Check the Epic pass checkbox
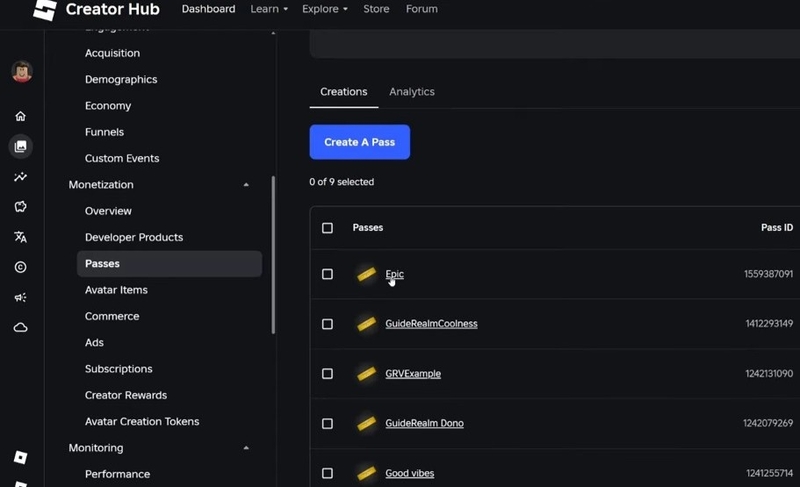This screenshot has width=800, height=487. tap(328, 274)
